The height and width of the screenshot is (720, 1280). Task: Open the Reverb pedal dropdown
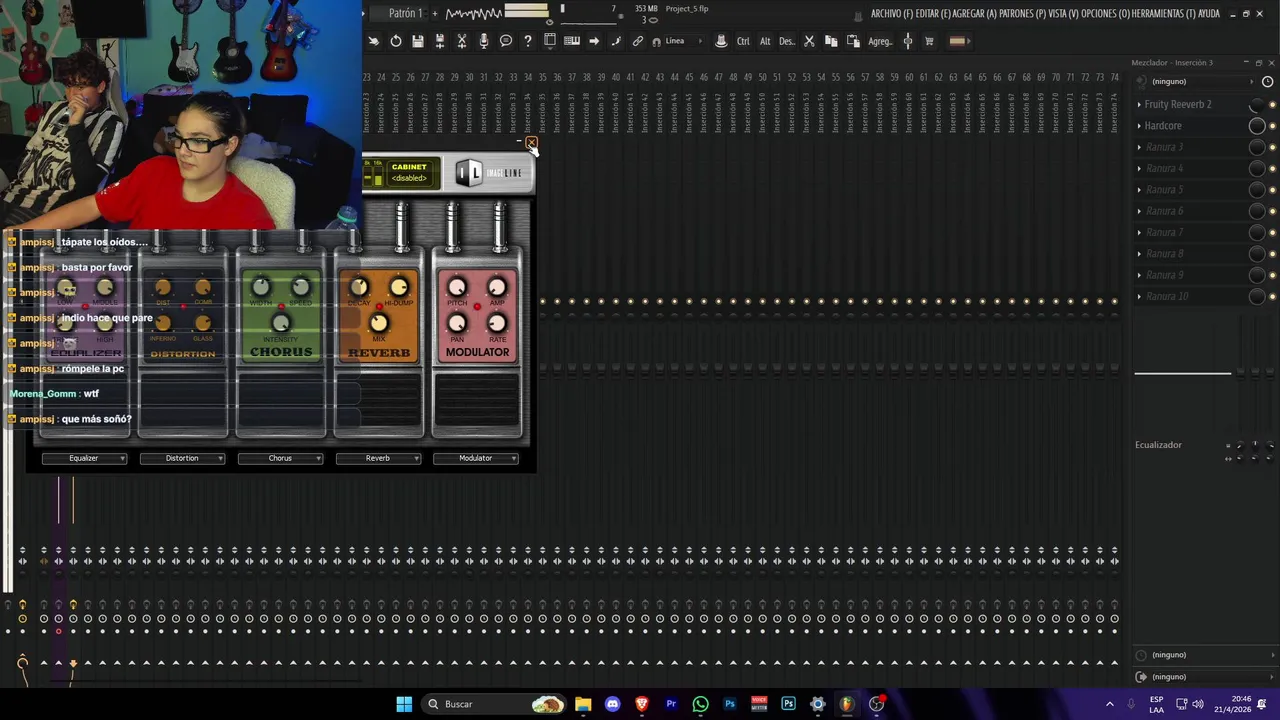tap(378, 458)
